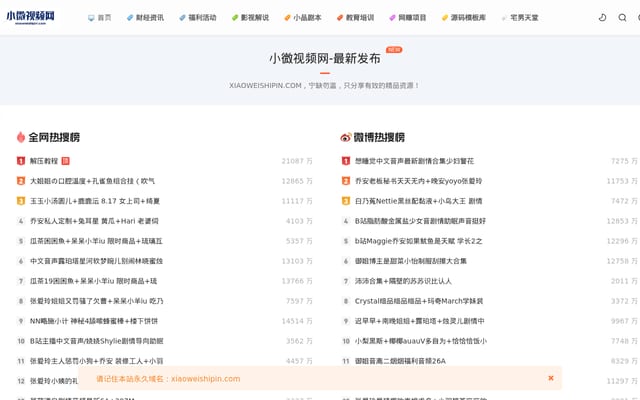Screen dimensions: 640x400
Task: Open the Weibo entry mentioning auauV
Action: 420,341
